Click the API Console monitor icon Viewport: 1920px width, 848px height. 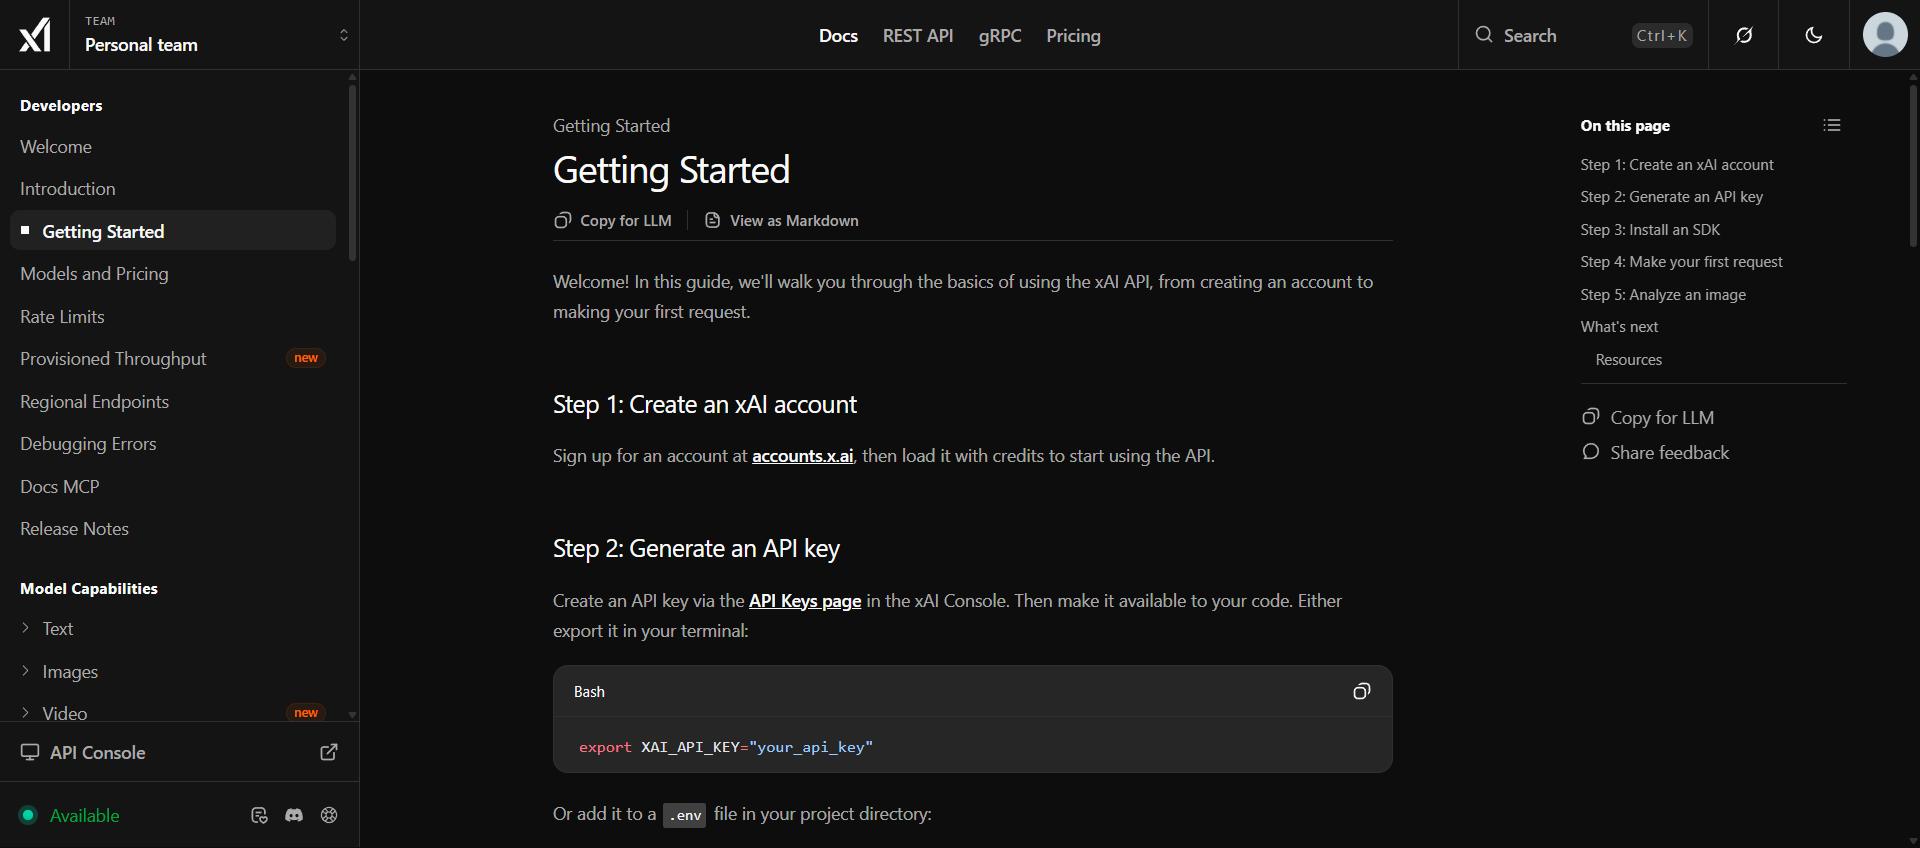point(30,752)
